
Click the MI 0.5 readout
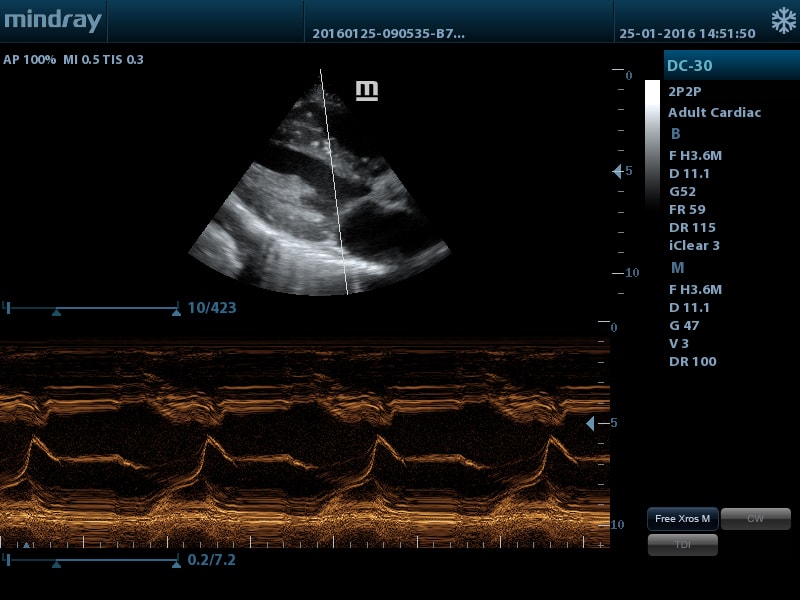81,60
